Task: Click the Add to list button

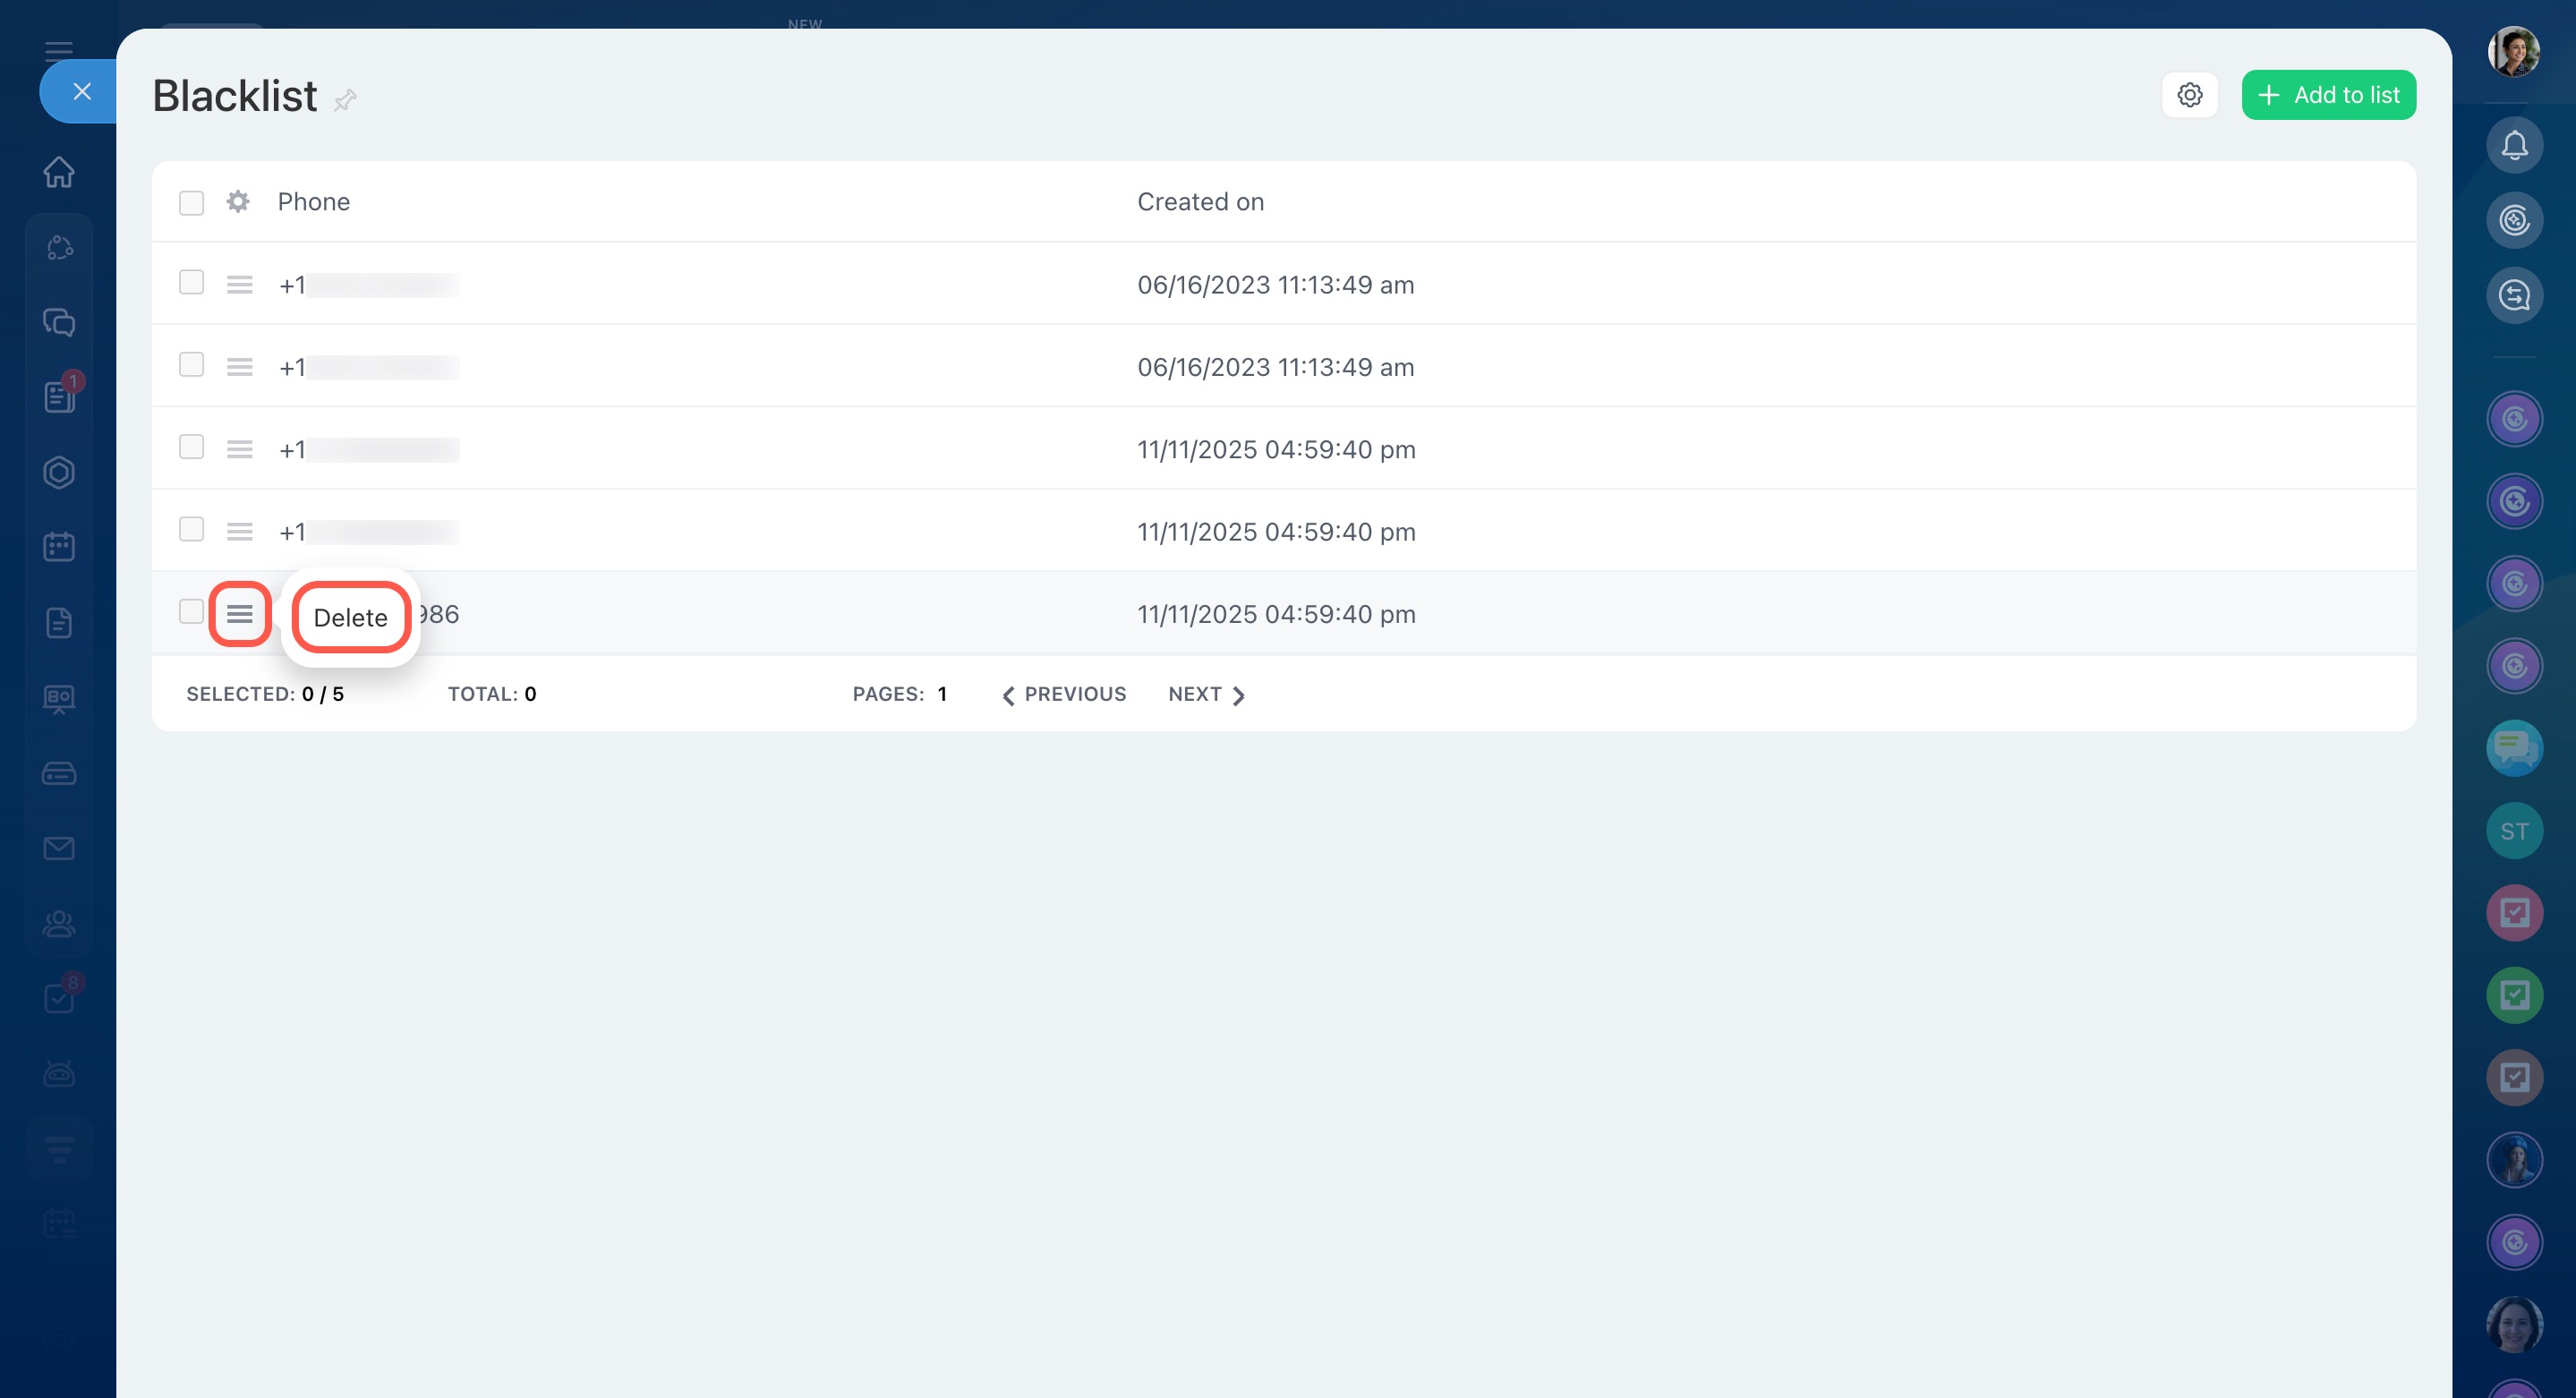Action: 2328,95
